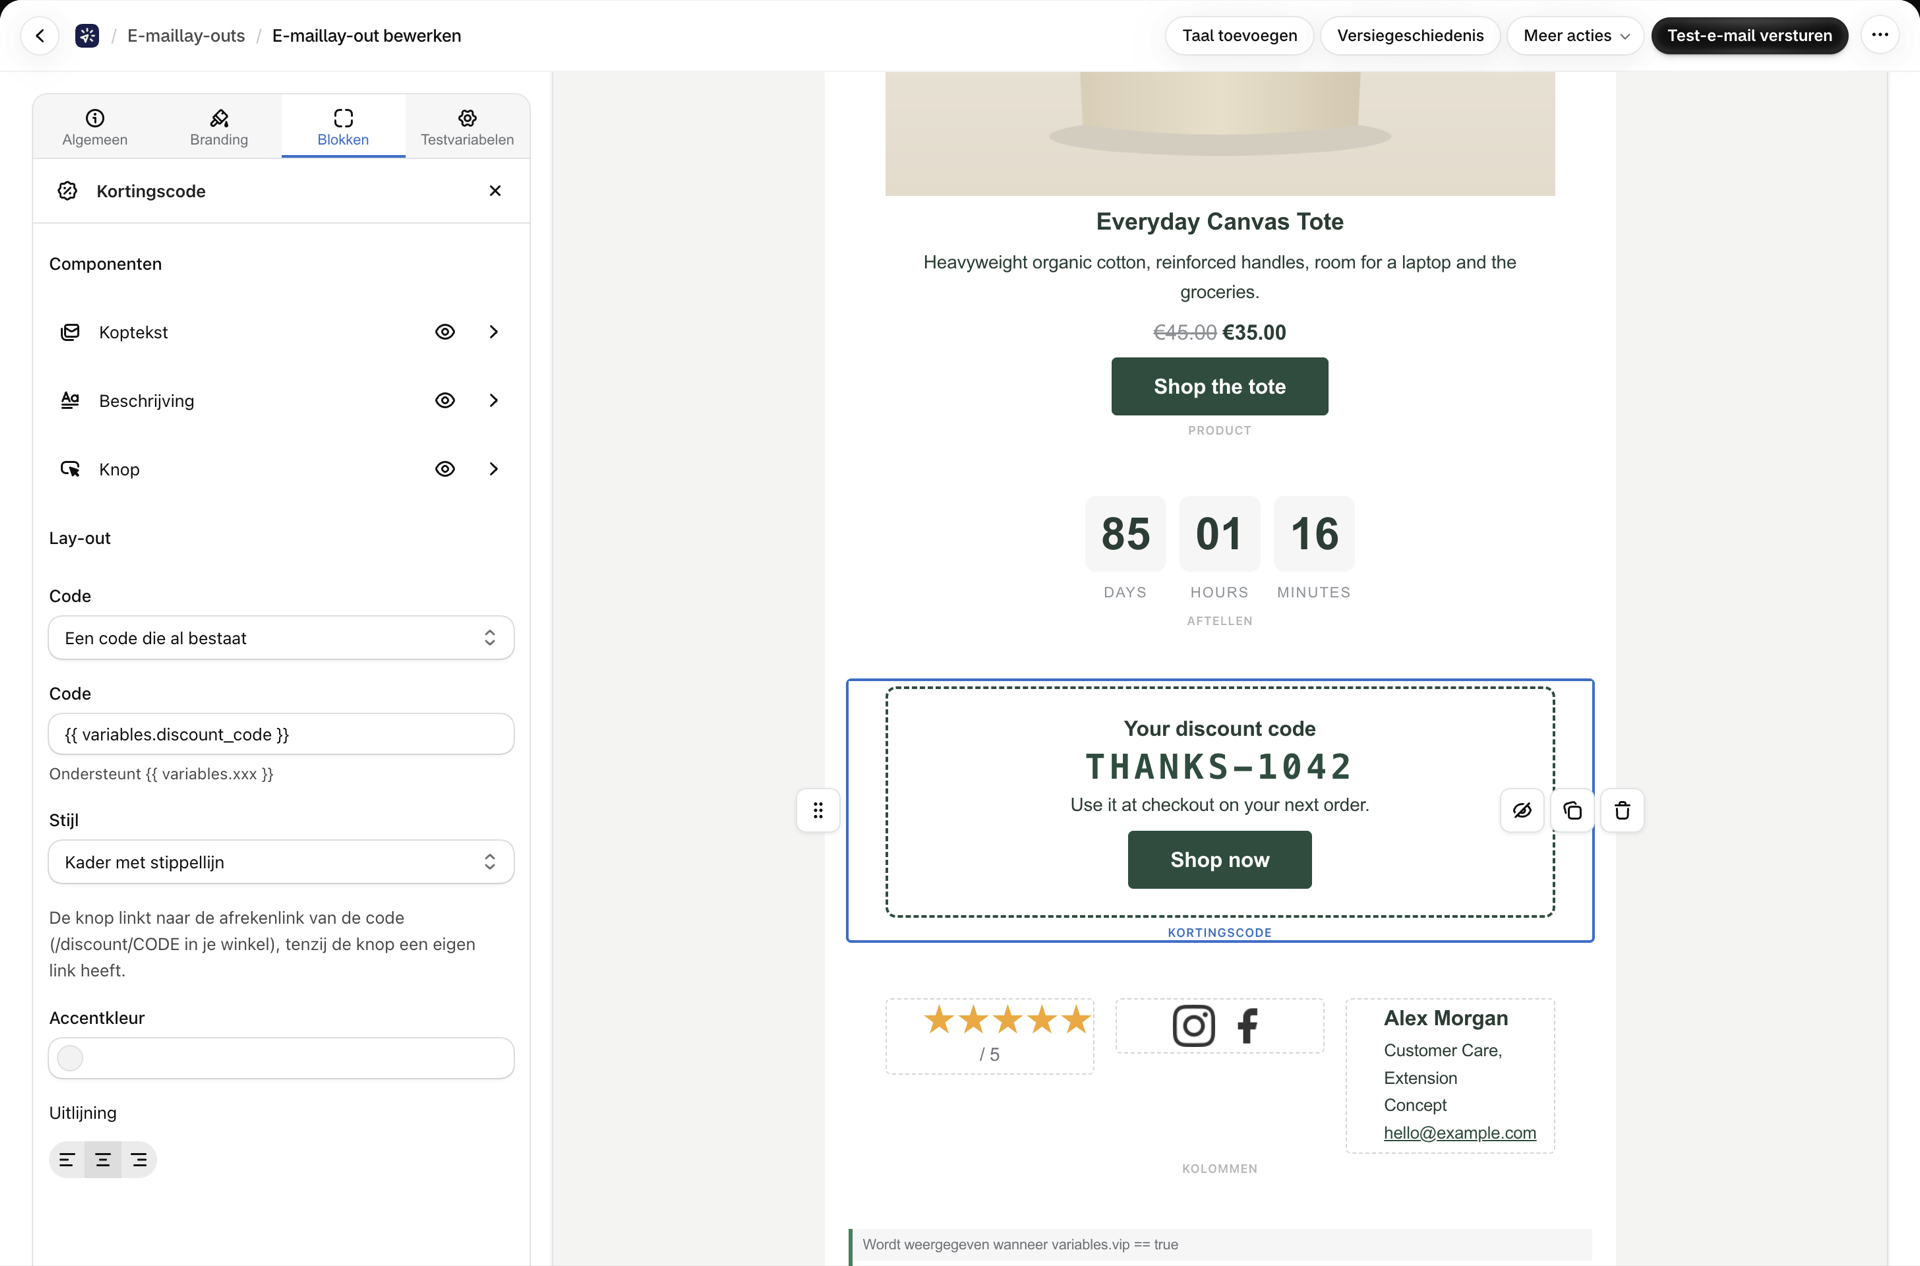This screenshot has height=1266, width=1920.
Task: Open the three-dot overflow menu
Action: point(1880,36)
